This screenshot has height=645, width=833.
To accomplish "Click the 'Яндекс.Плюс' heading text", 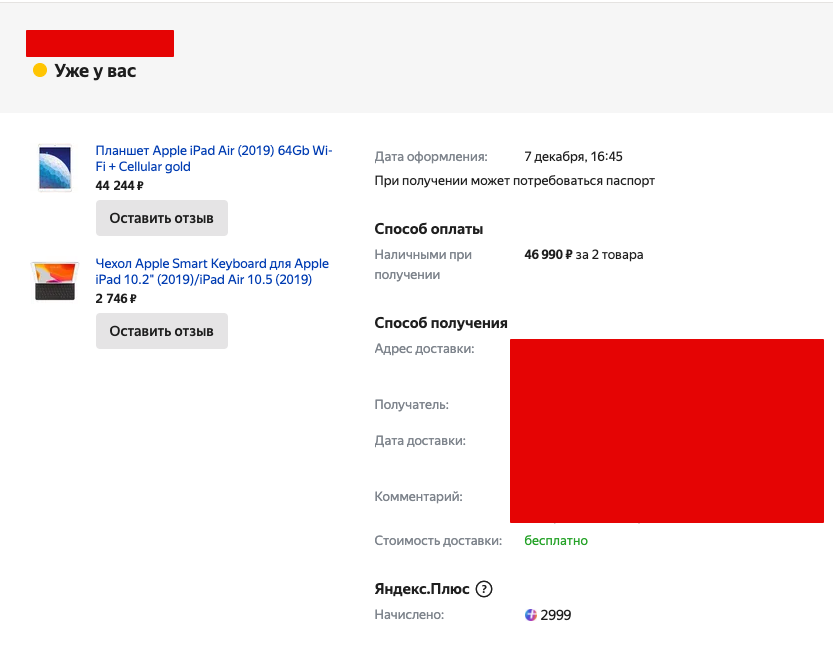I will point(422,589).
